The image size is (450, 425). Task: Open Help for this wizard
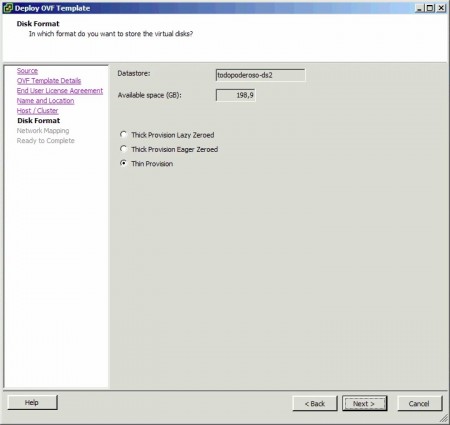(x=32, y=403)
